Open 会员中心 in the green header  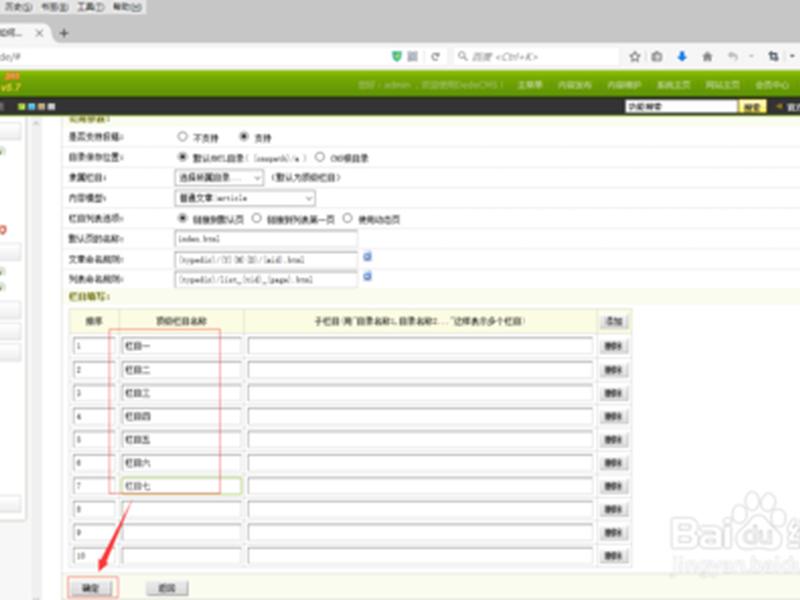(772, 85)
